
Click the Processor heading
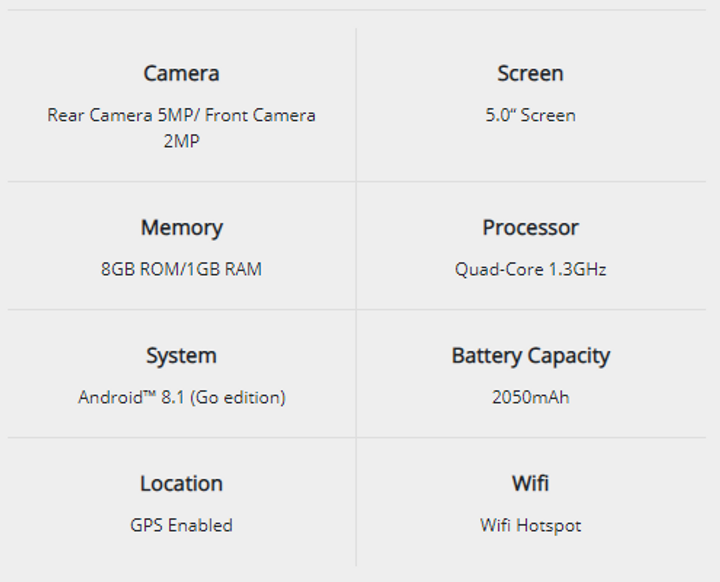point(530,227)
